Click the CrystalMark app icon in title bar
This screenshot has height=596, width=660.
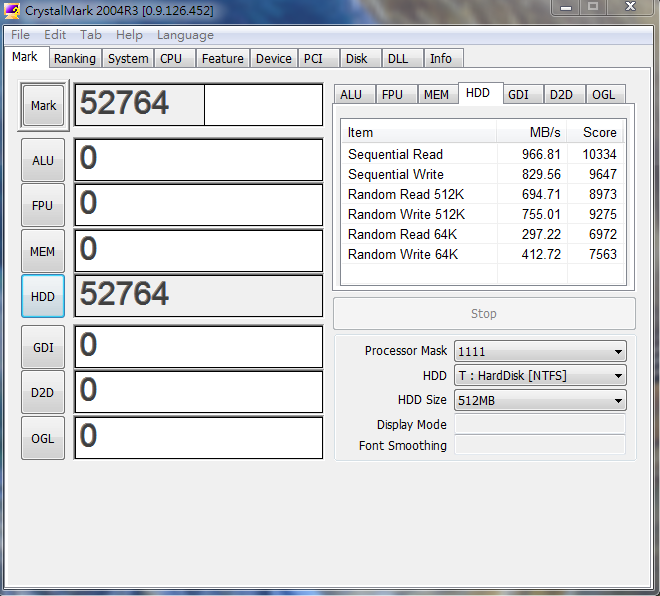12,11
